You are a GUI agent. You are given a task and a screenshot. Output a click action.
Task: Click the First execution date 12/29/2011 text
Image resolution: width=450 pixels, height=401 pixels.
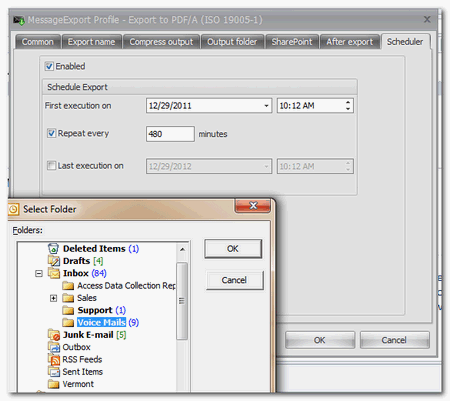click(x=170, y=106)
